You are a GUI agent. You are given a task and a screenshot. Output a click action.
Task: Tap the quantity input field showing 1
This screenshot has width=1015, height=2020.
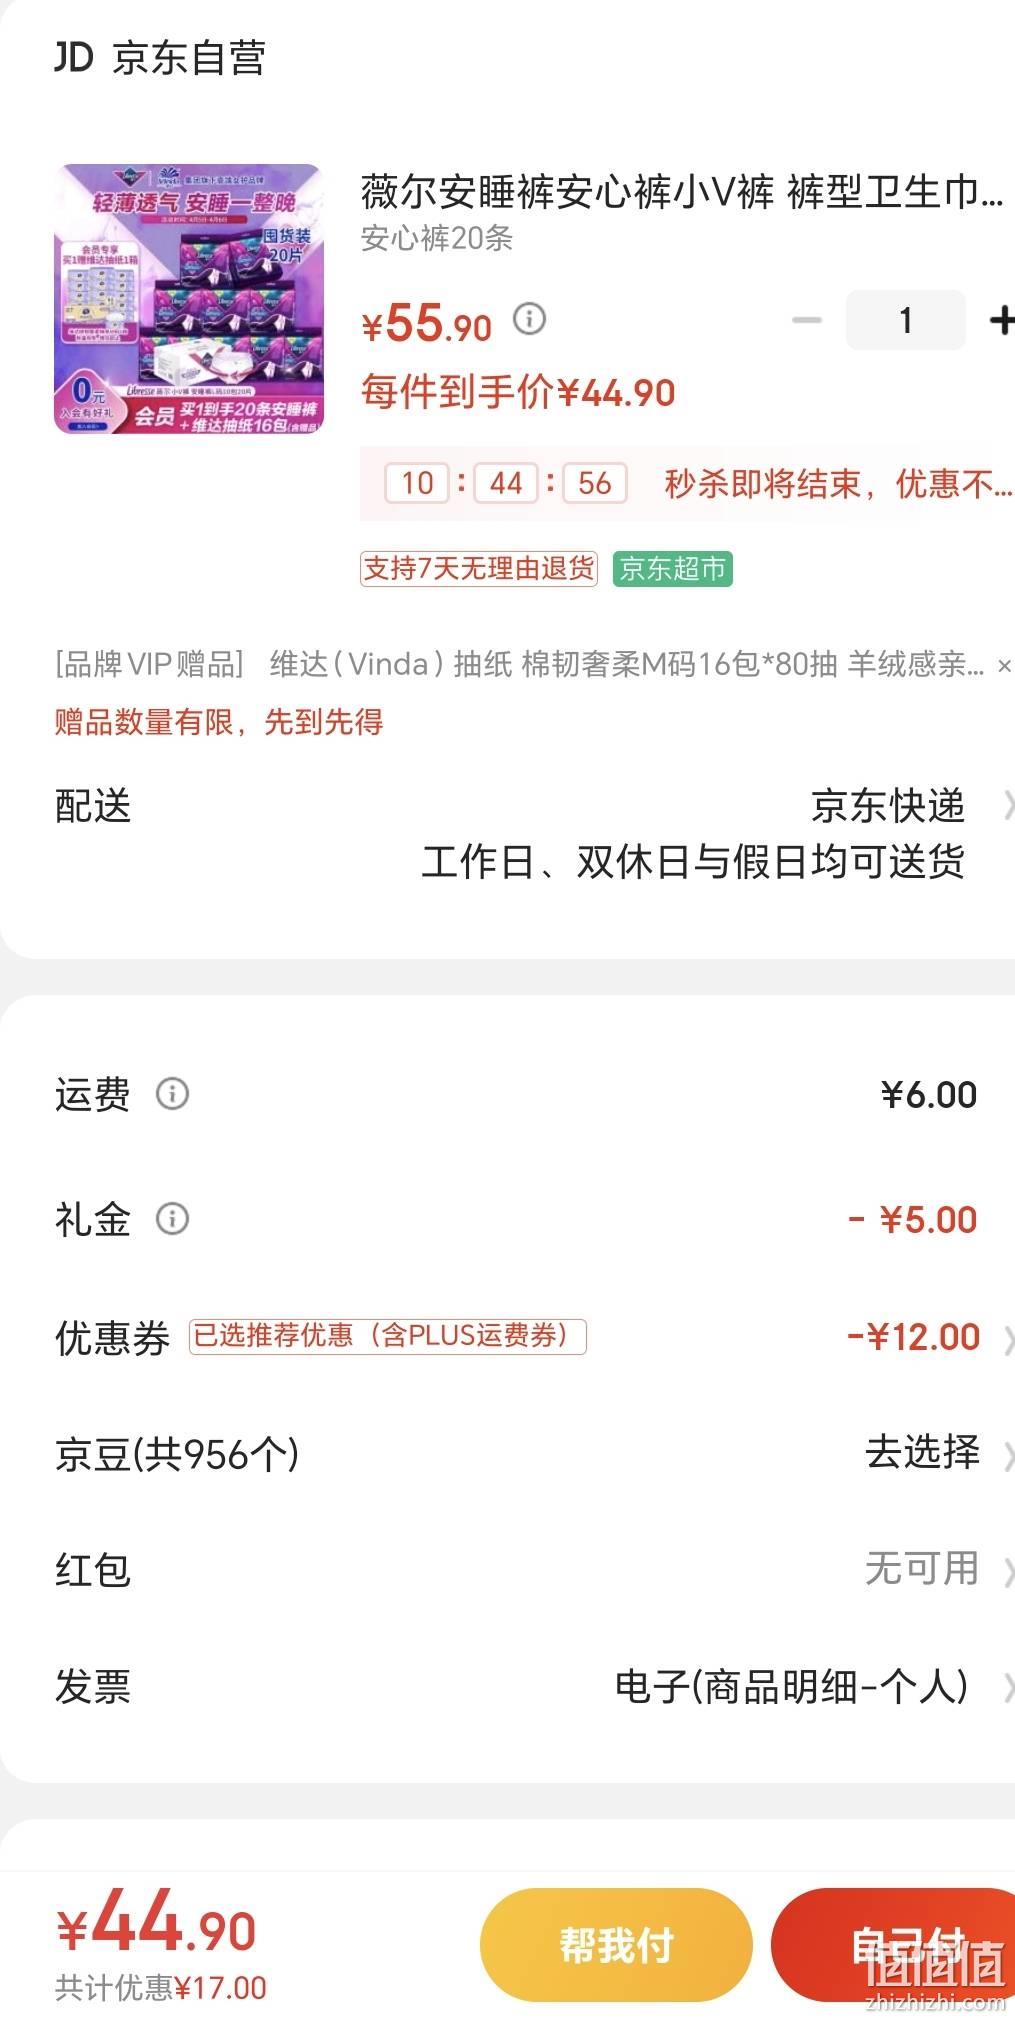click(x=905, y=320)
